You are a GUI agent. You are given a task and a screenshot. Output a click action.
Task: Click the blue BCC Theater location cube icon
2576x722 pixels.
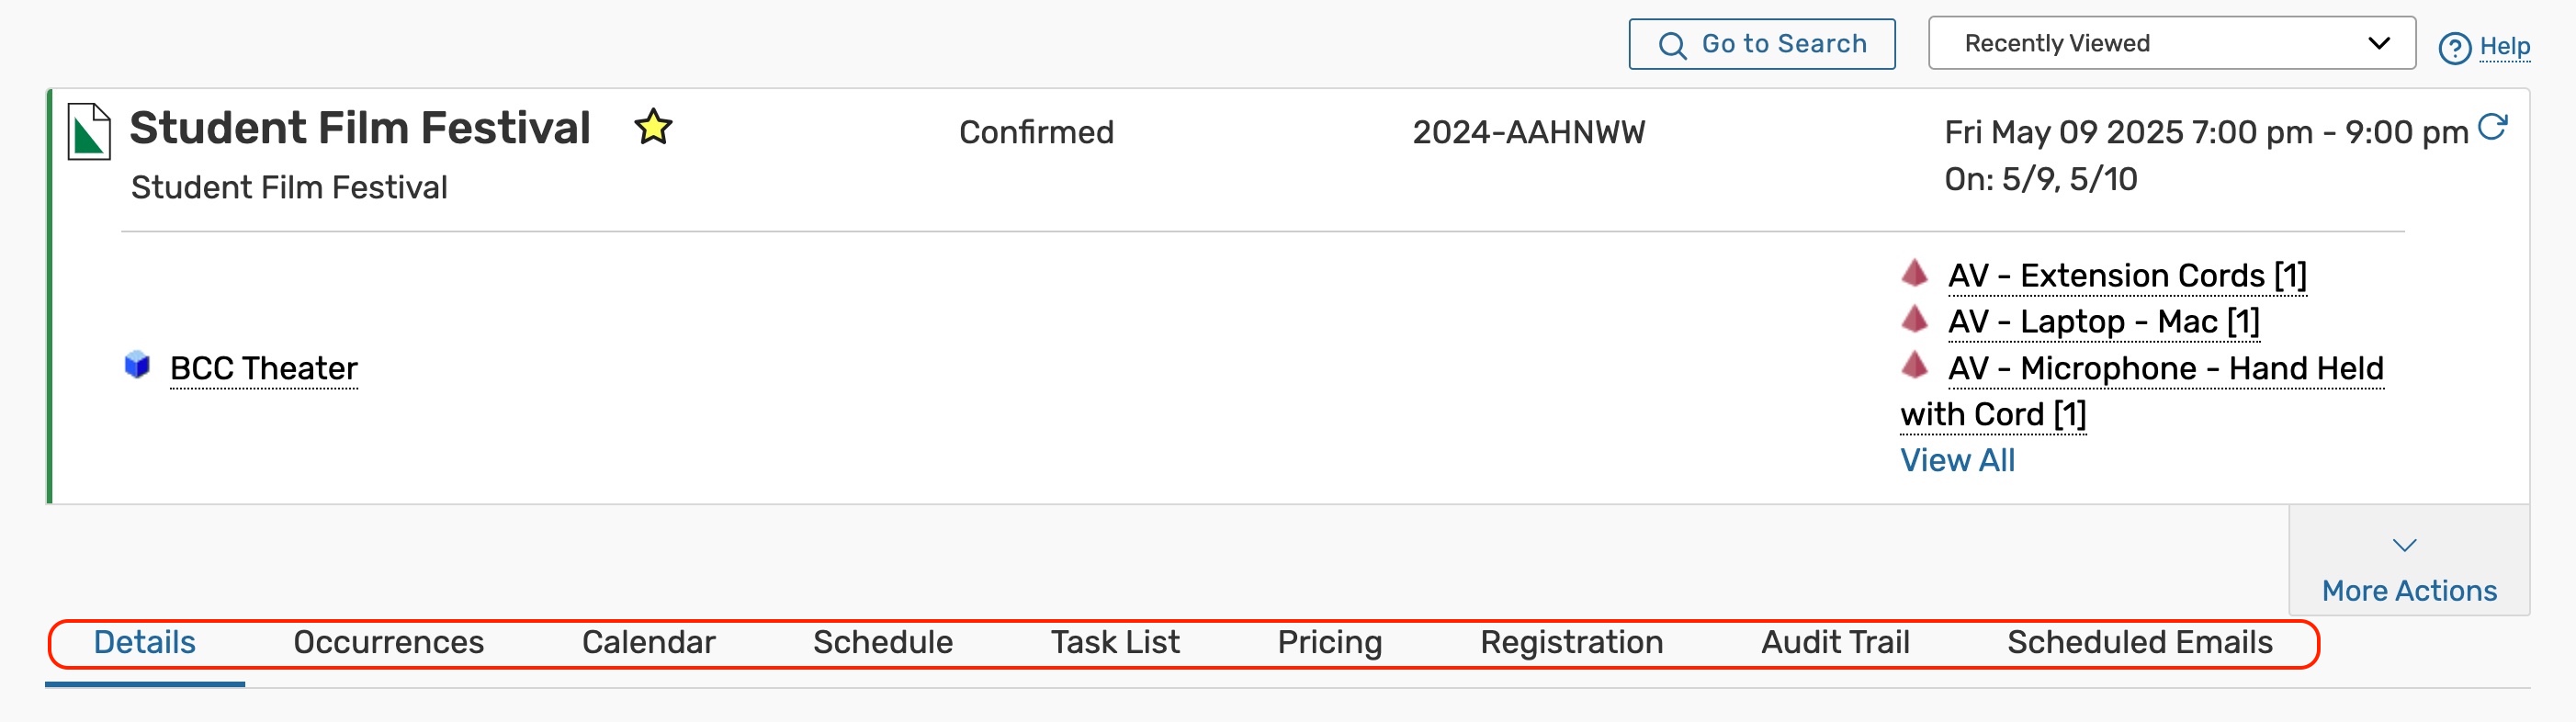click(137, 365)
